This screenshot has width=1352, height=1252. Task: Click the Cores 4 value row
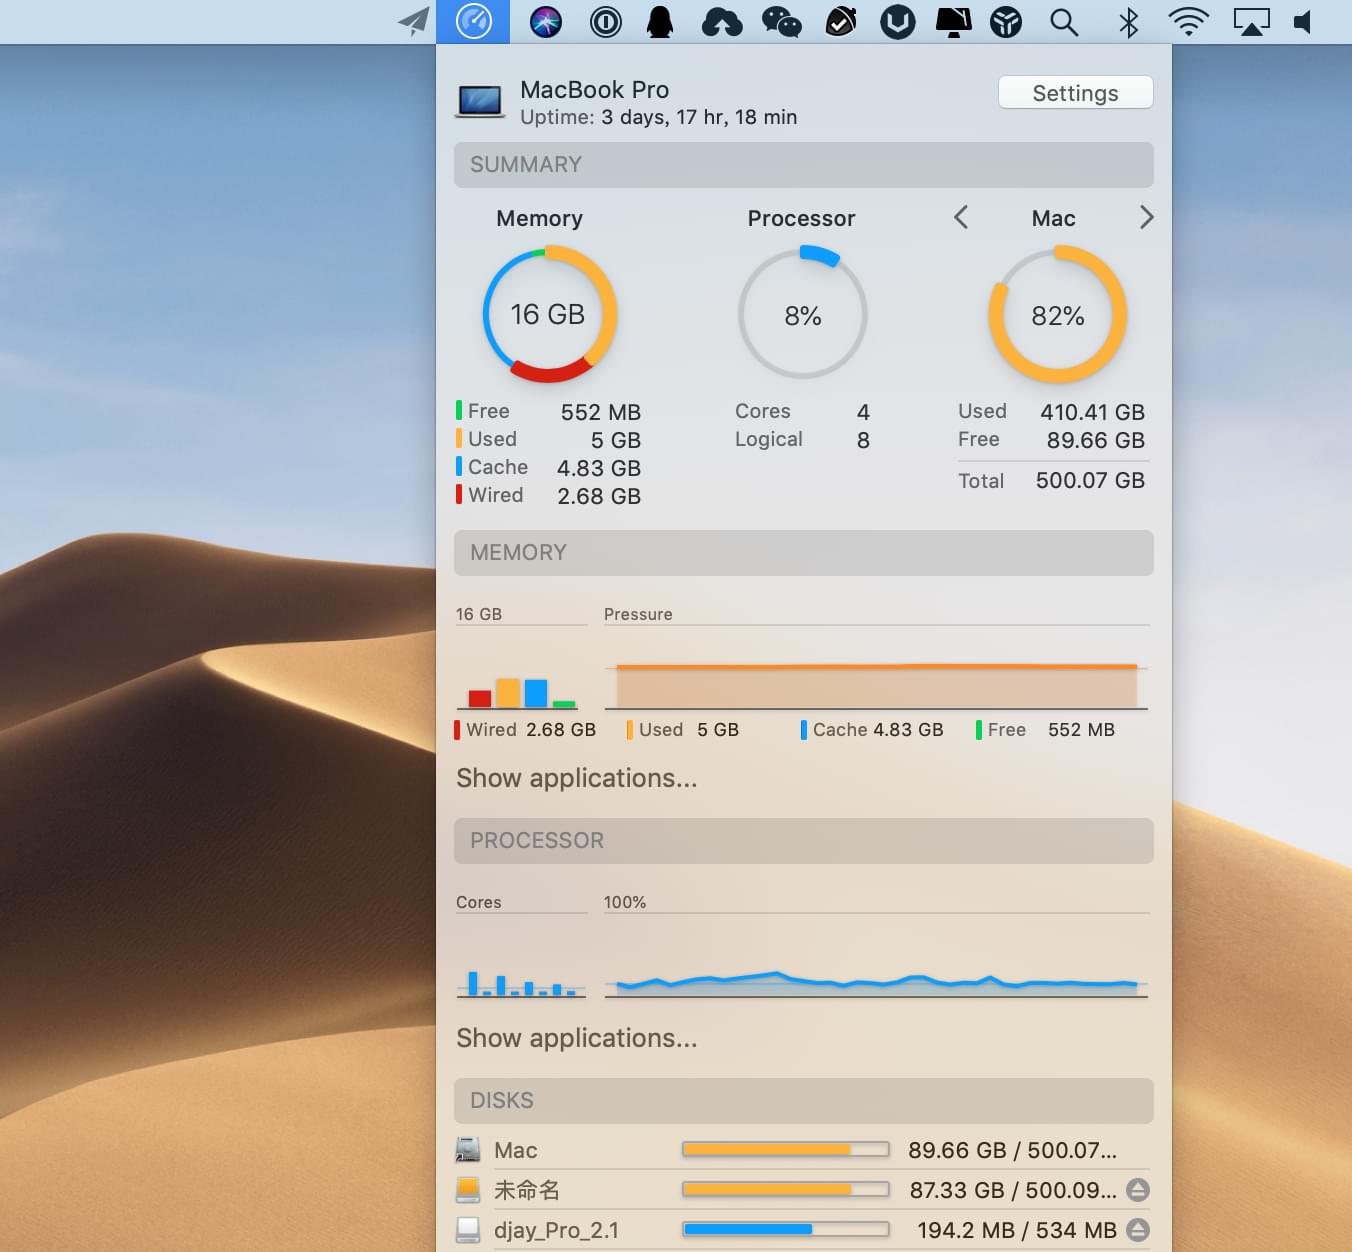coord(803,411)
